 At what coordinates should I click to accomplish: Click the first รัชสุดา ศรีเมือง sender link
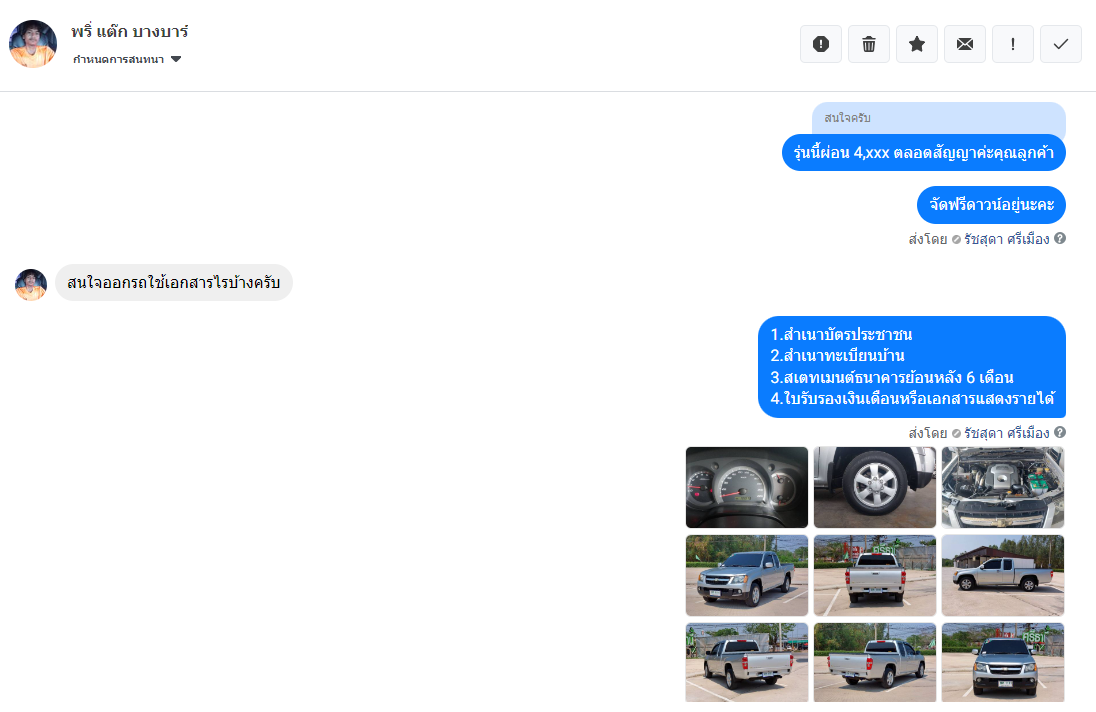[1007, 239]
